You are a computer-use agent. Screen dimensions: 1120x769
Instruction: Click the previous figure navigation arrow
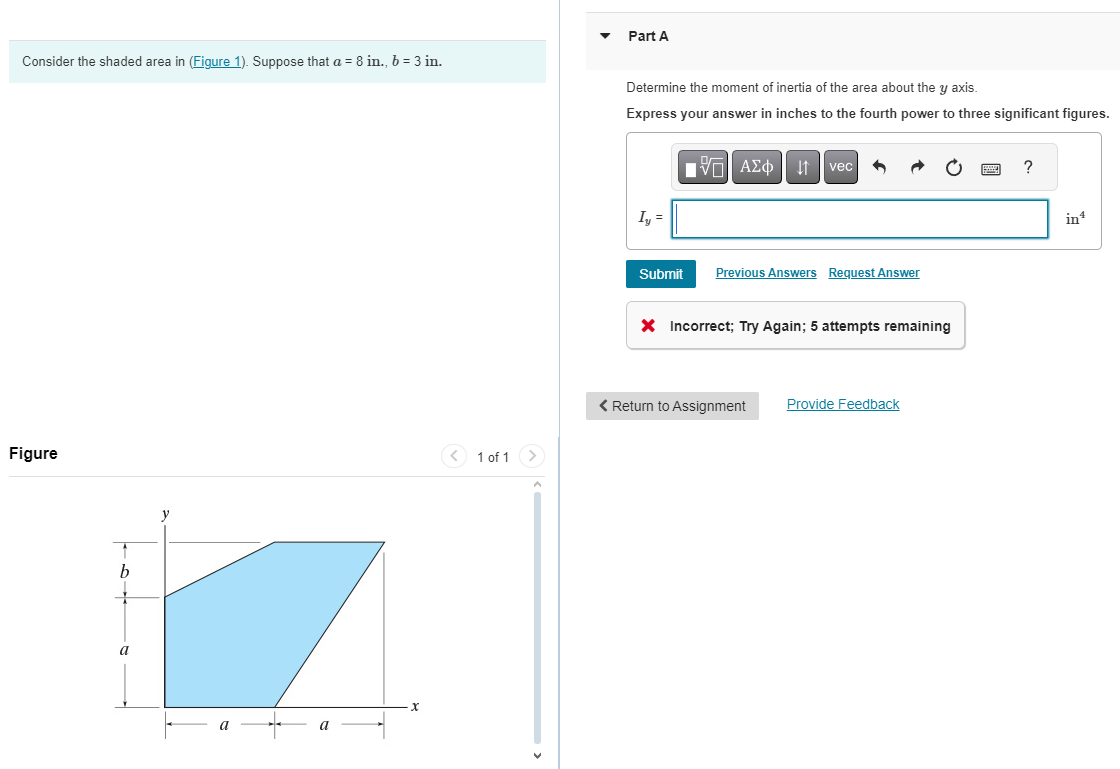click(453, 456)
